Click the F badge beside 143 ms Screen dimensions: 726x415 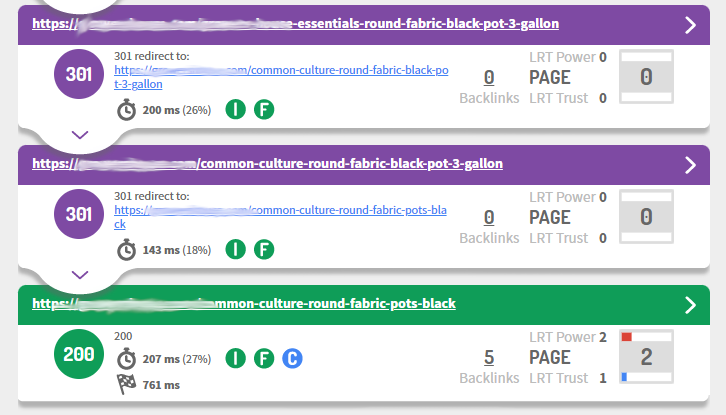point(264,249)
